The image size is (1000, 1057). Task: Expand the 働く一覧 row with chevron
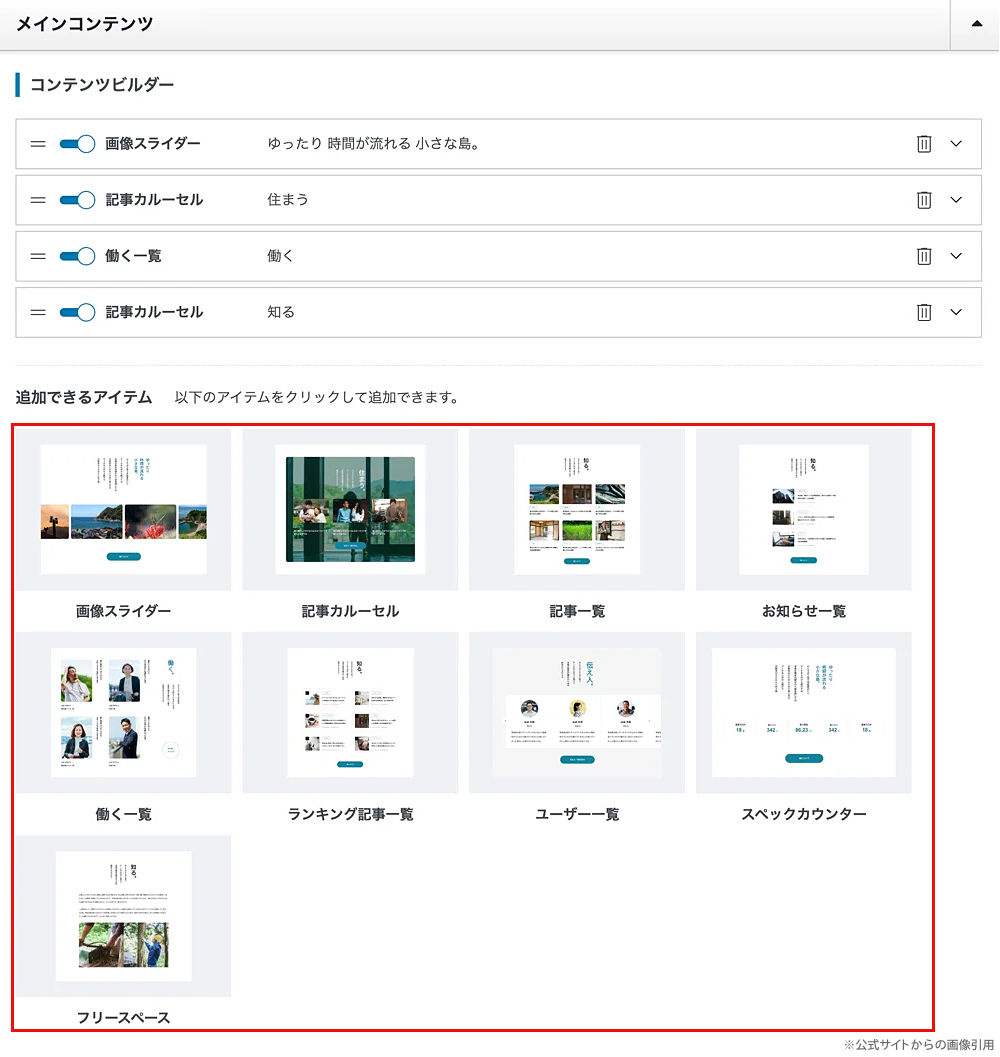pyautogui.click(x=956, y=256)
